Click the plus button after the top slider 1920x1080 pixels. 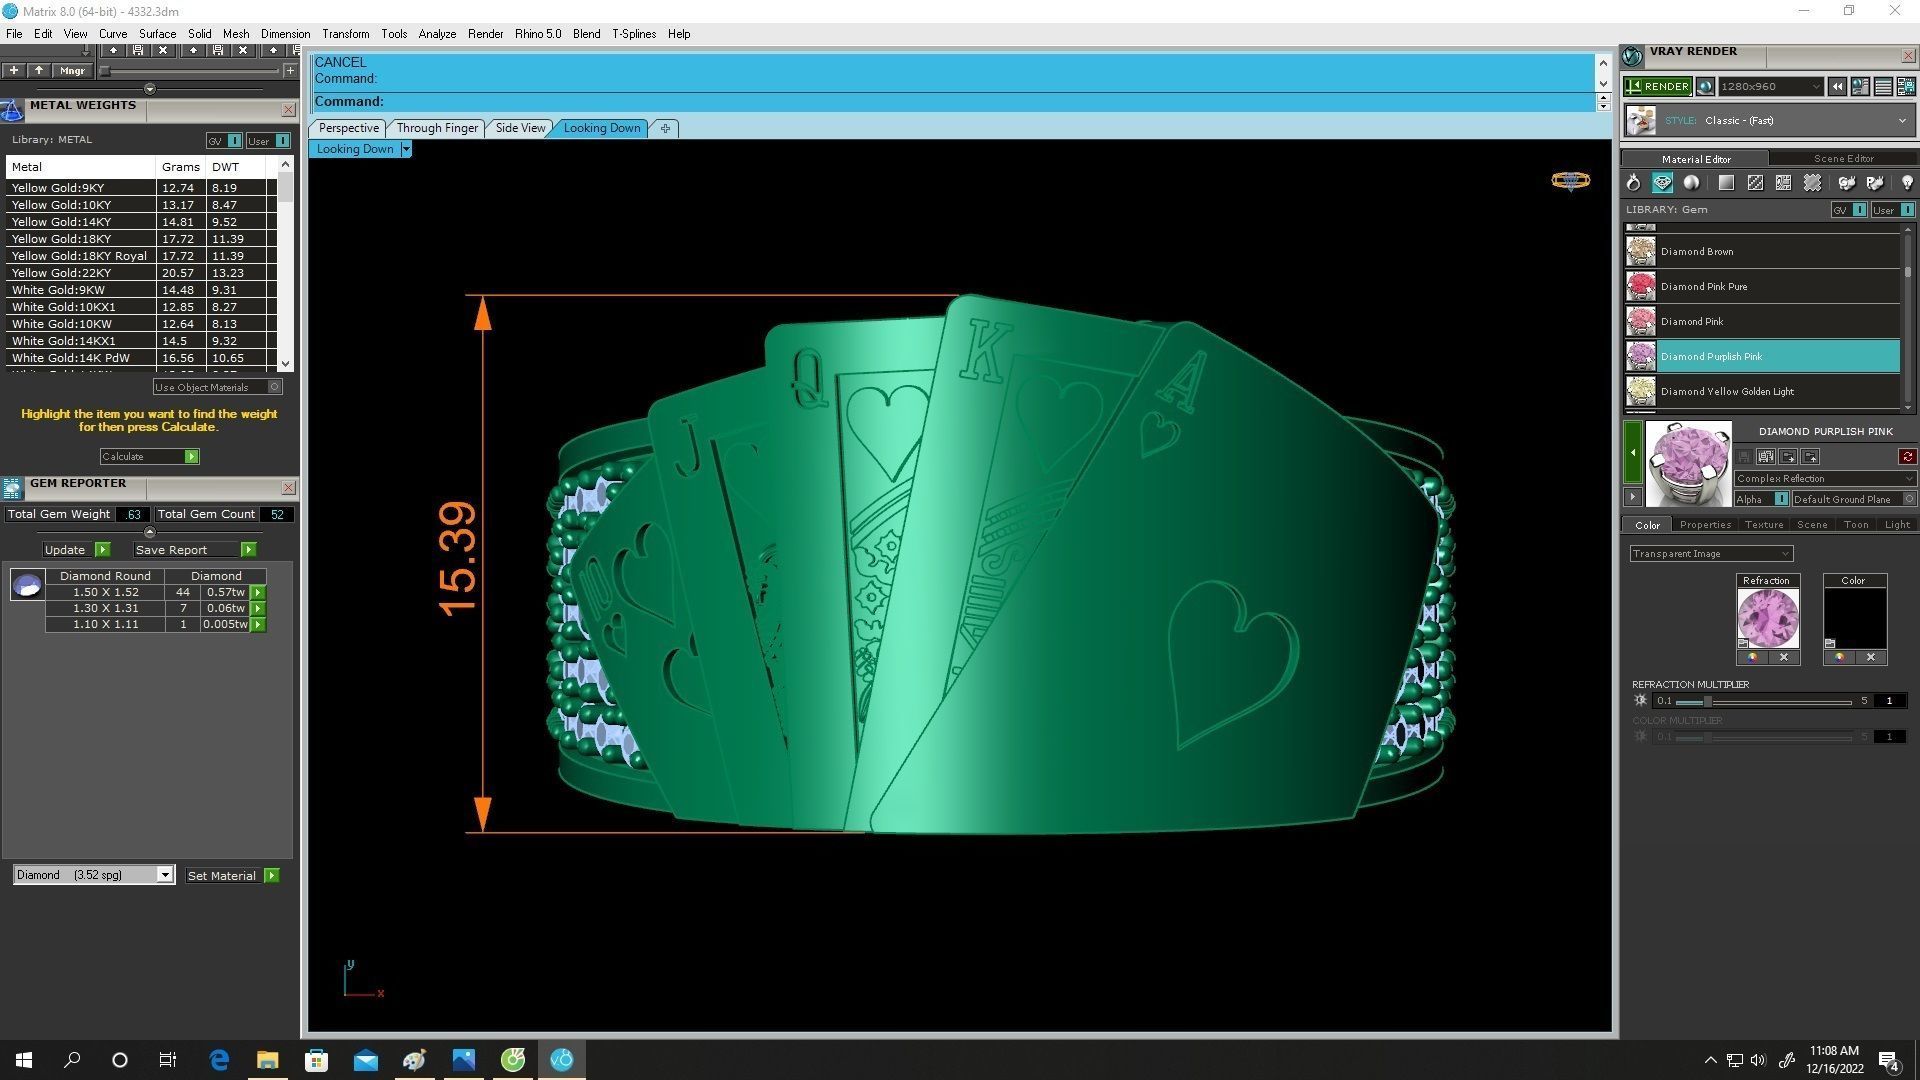point(290,71)
